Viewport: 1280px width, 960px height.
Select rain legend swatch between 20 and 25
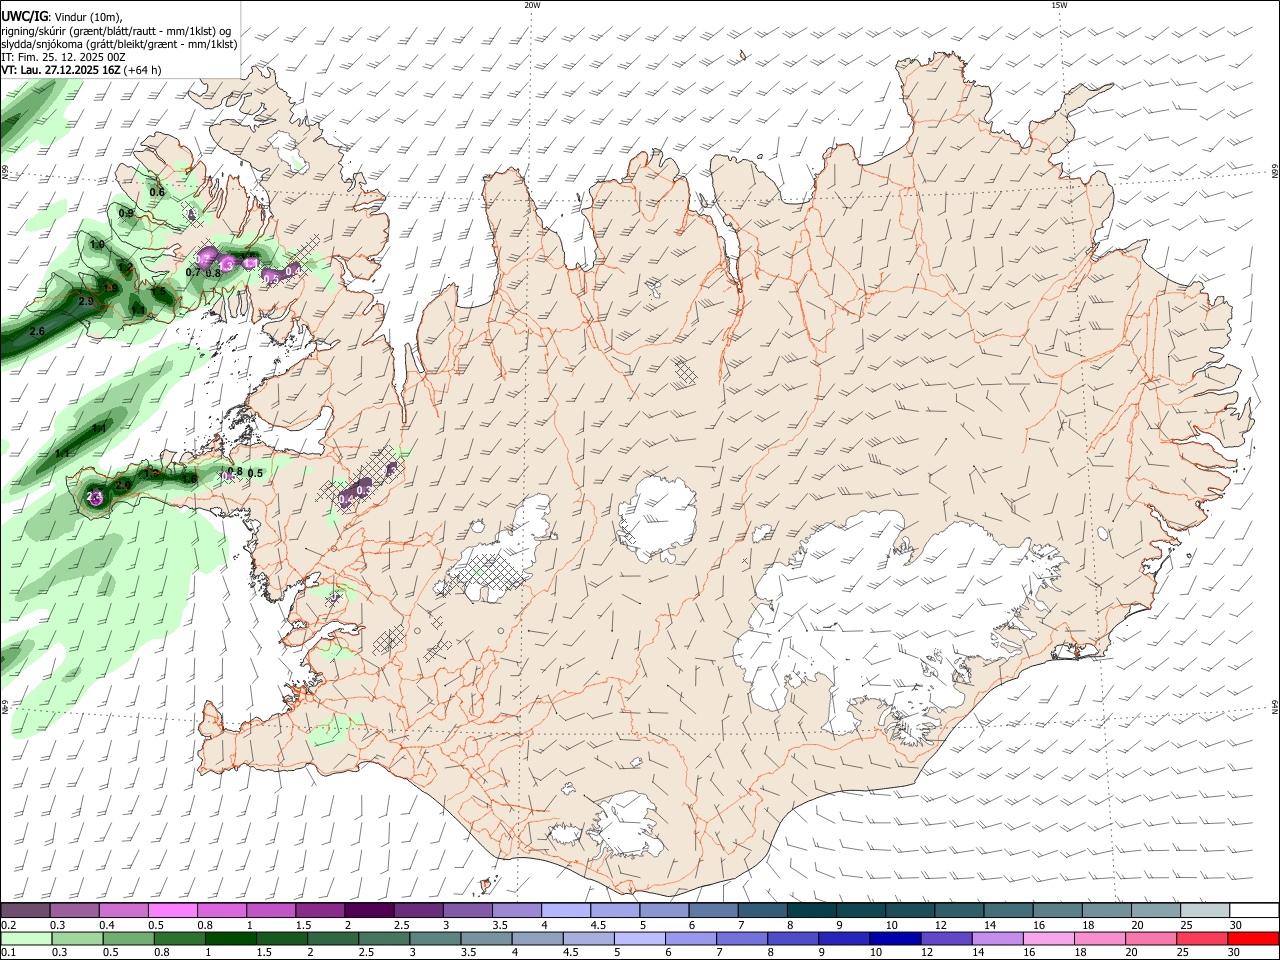pyautogui.click(x=1149, y=938)
